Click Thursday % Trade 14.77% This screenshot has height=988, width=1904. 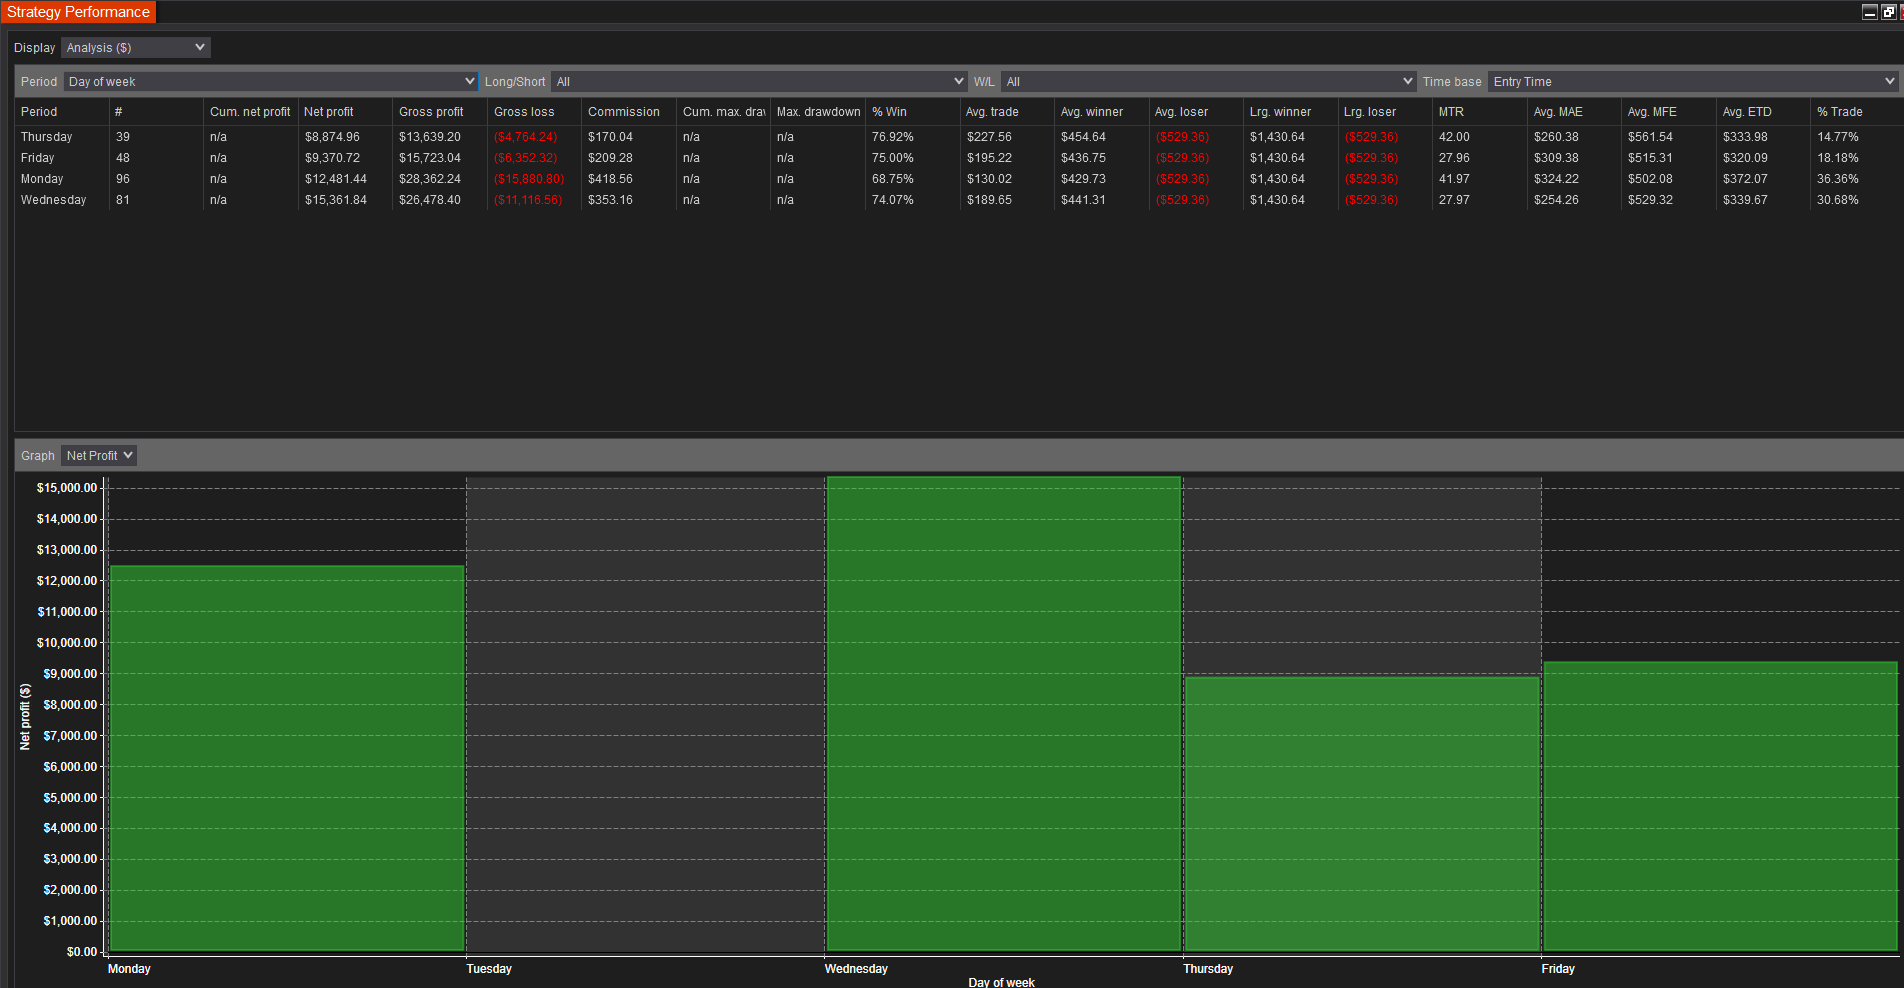click(1838, 137)
